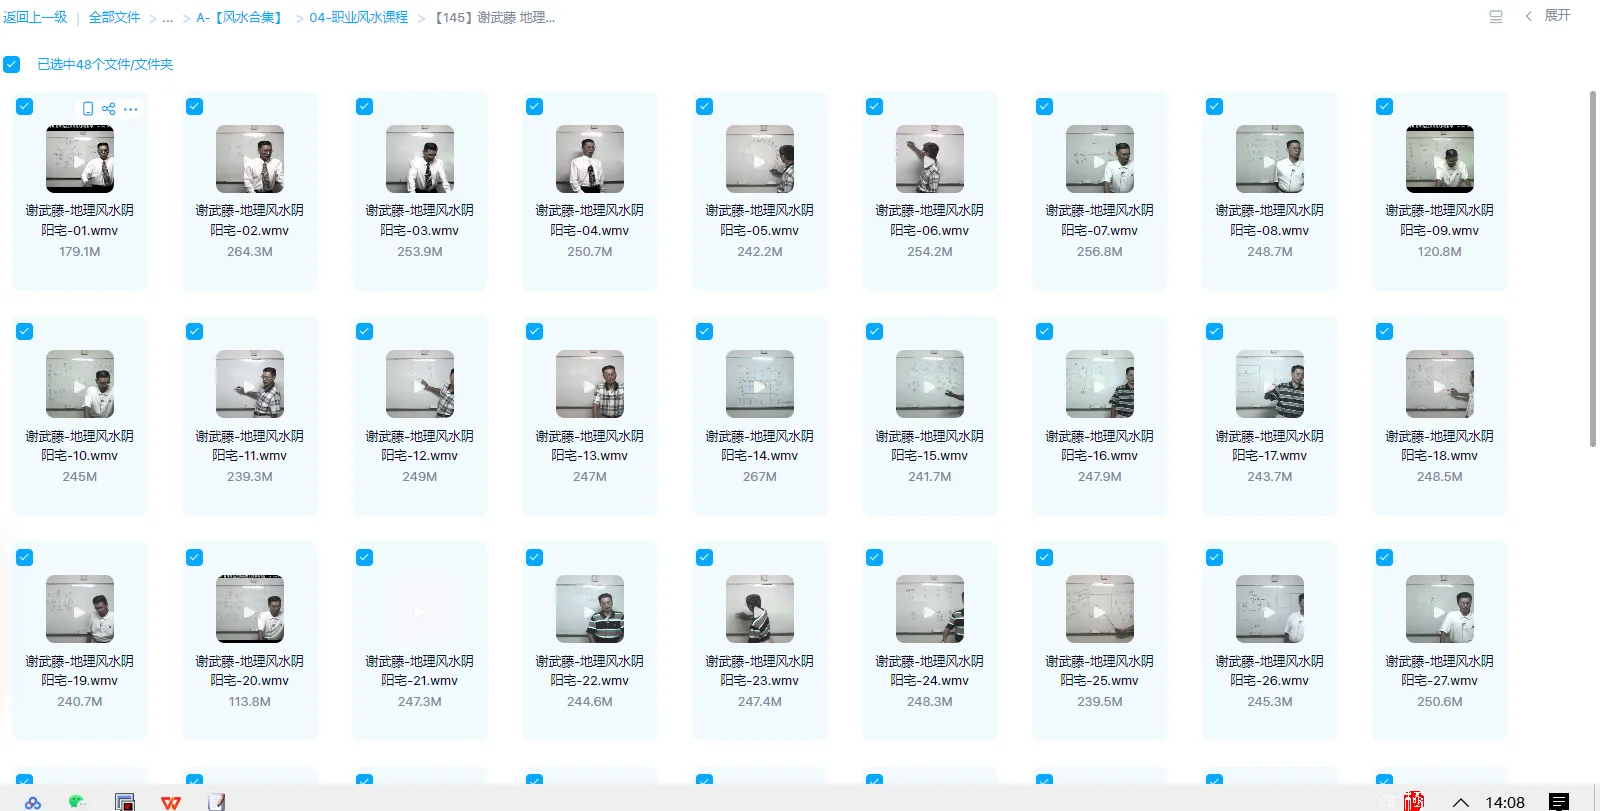Click the red input-method icon in the tray
Screen dimensions: 1600x811
coord(1414,801)
